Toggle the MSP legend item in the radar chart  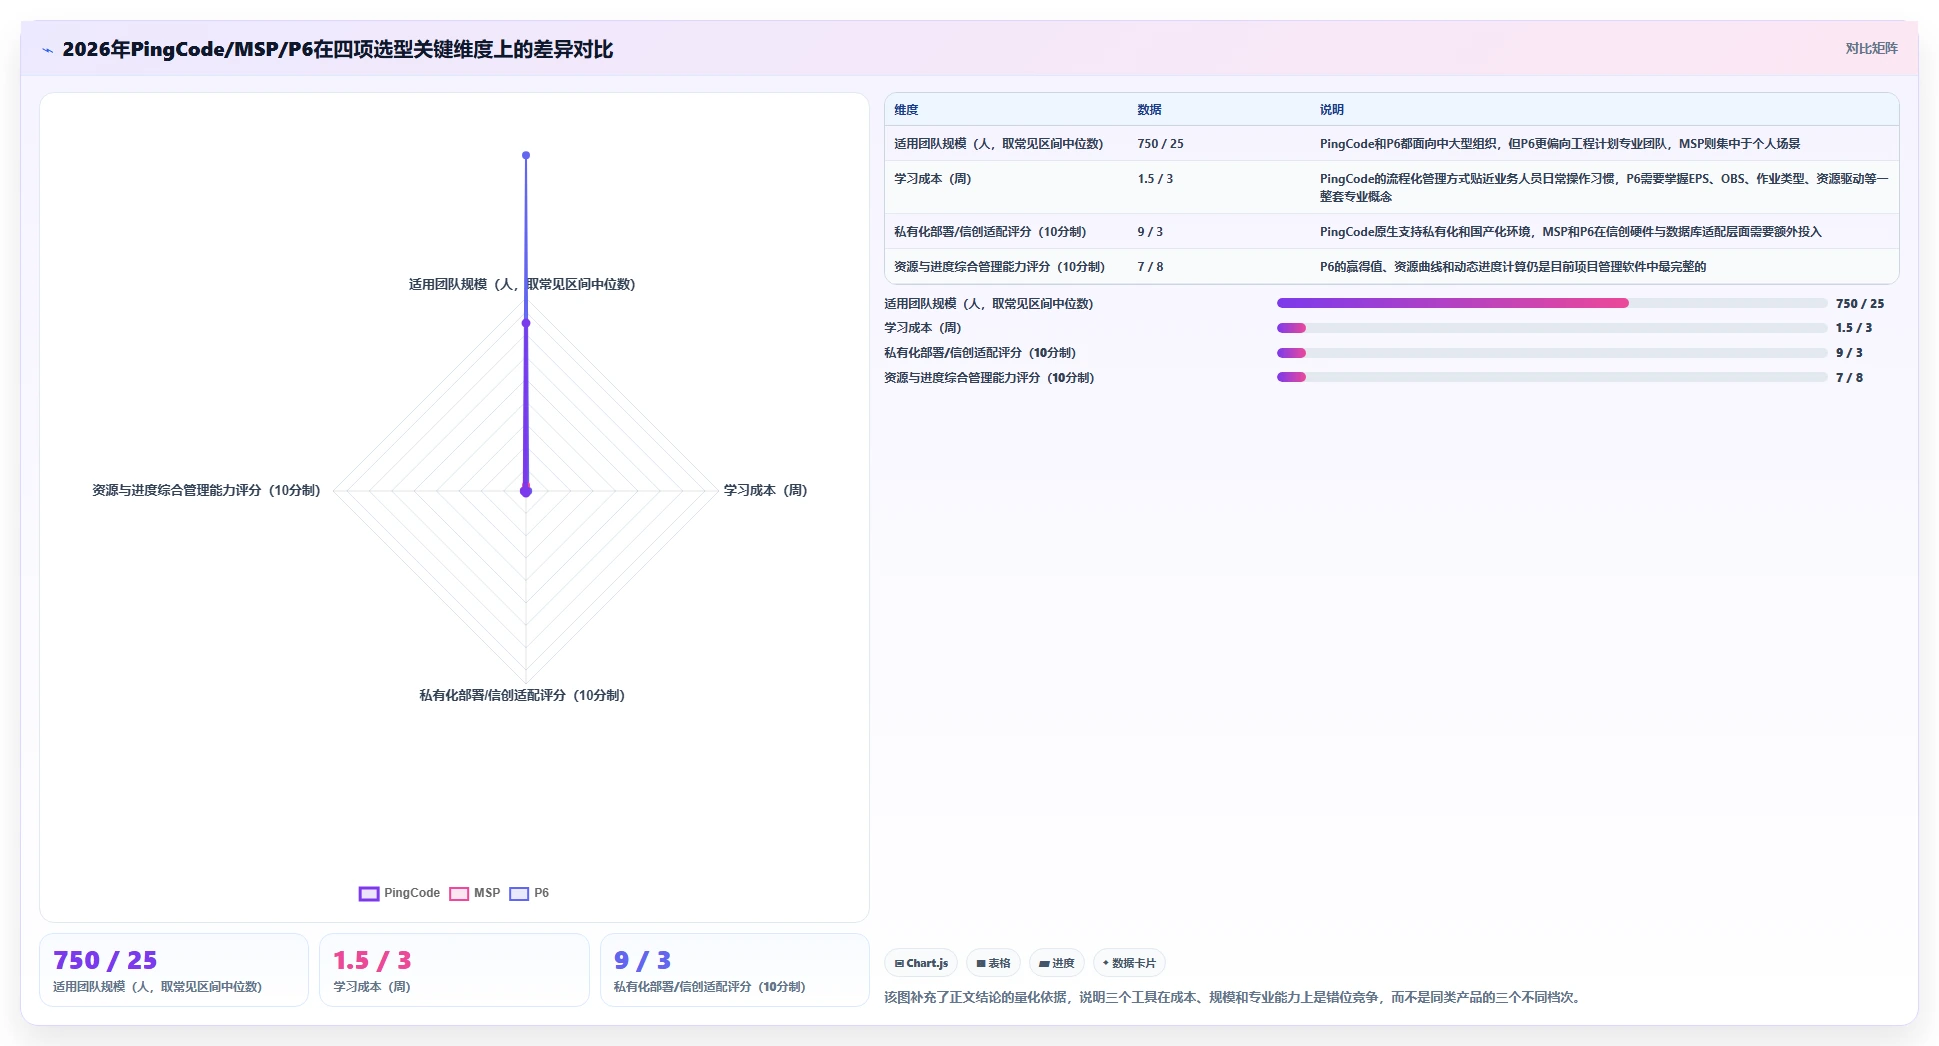click(x=475, y=893)
